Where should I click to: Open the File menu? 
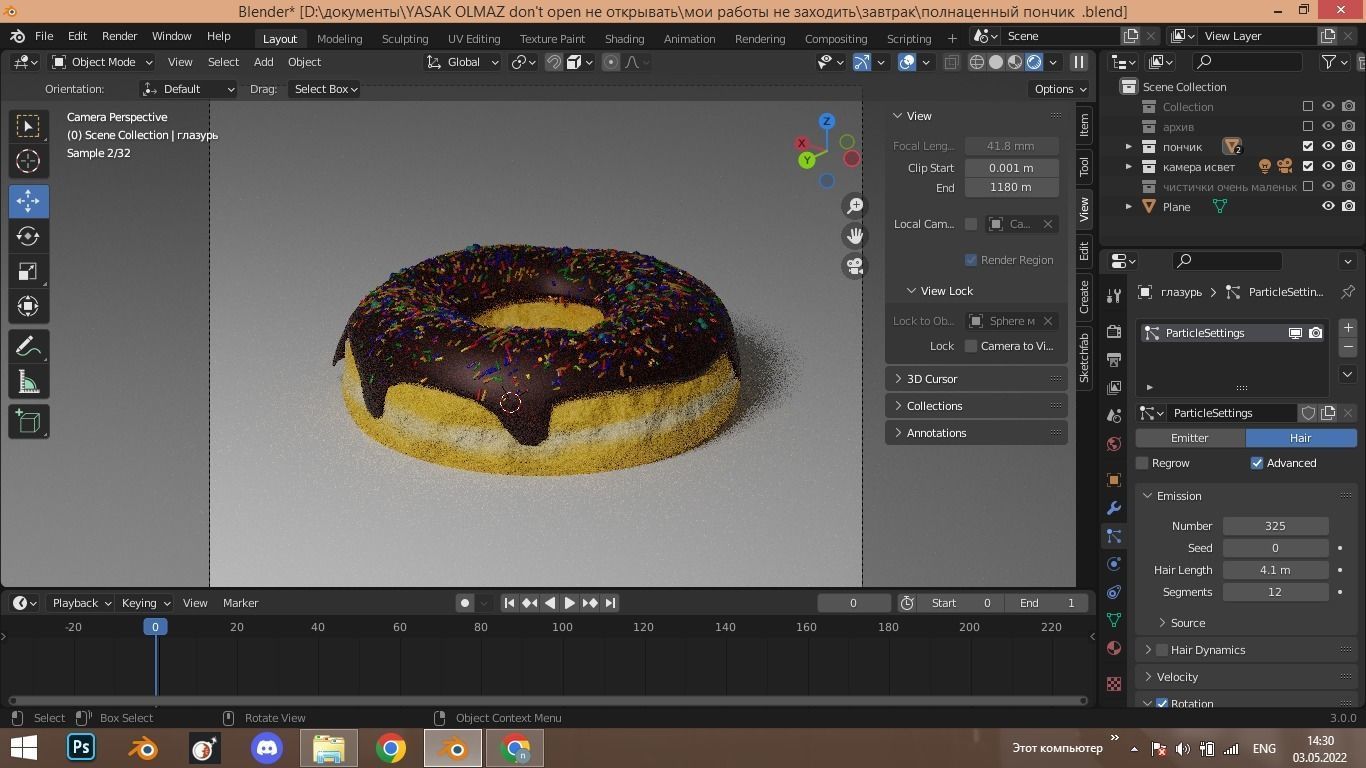pyautogui.click(x=44, y=36)
